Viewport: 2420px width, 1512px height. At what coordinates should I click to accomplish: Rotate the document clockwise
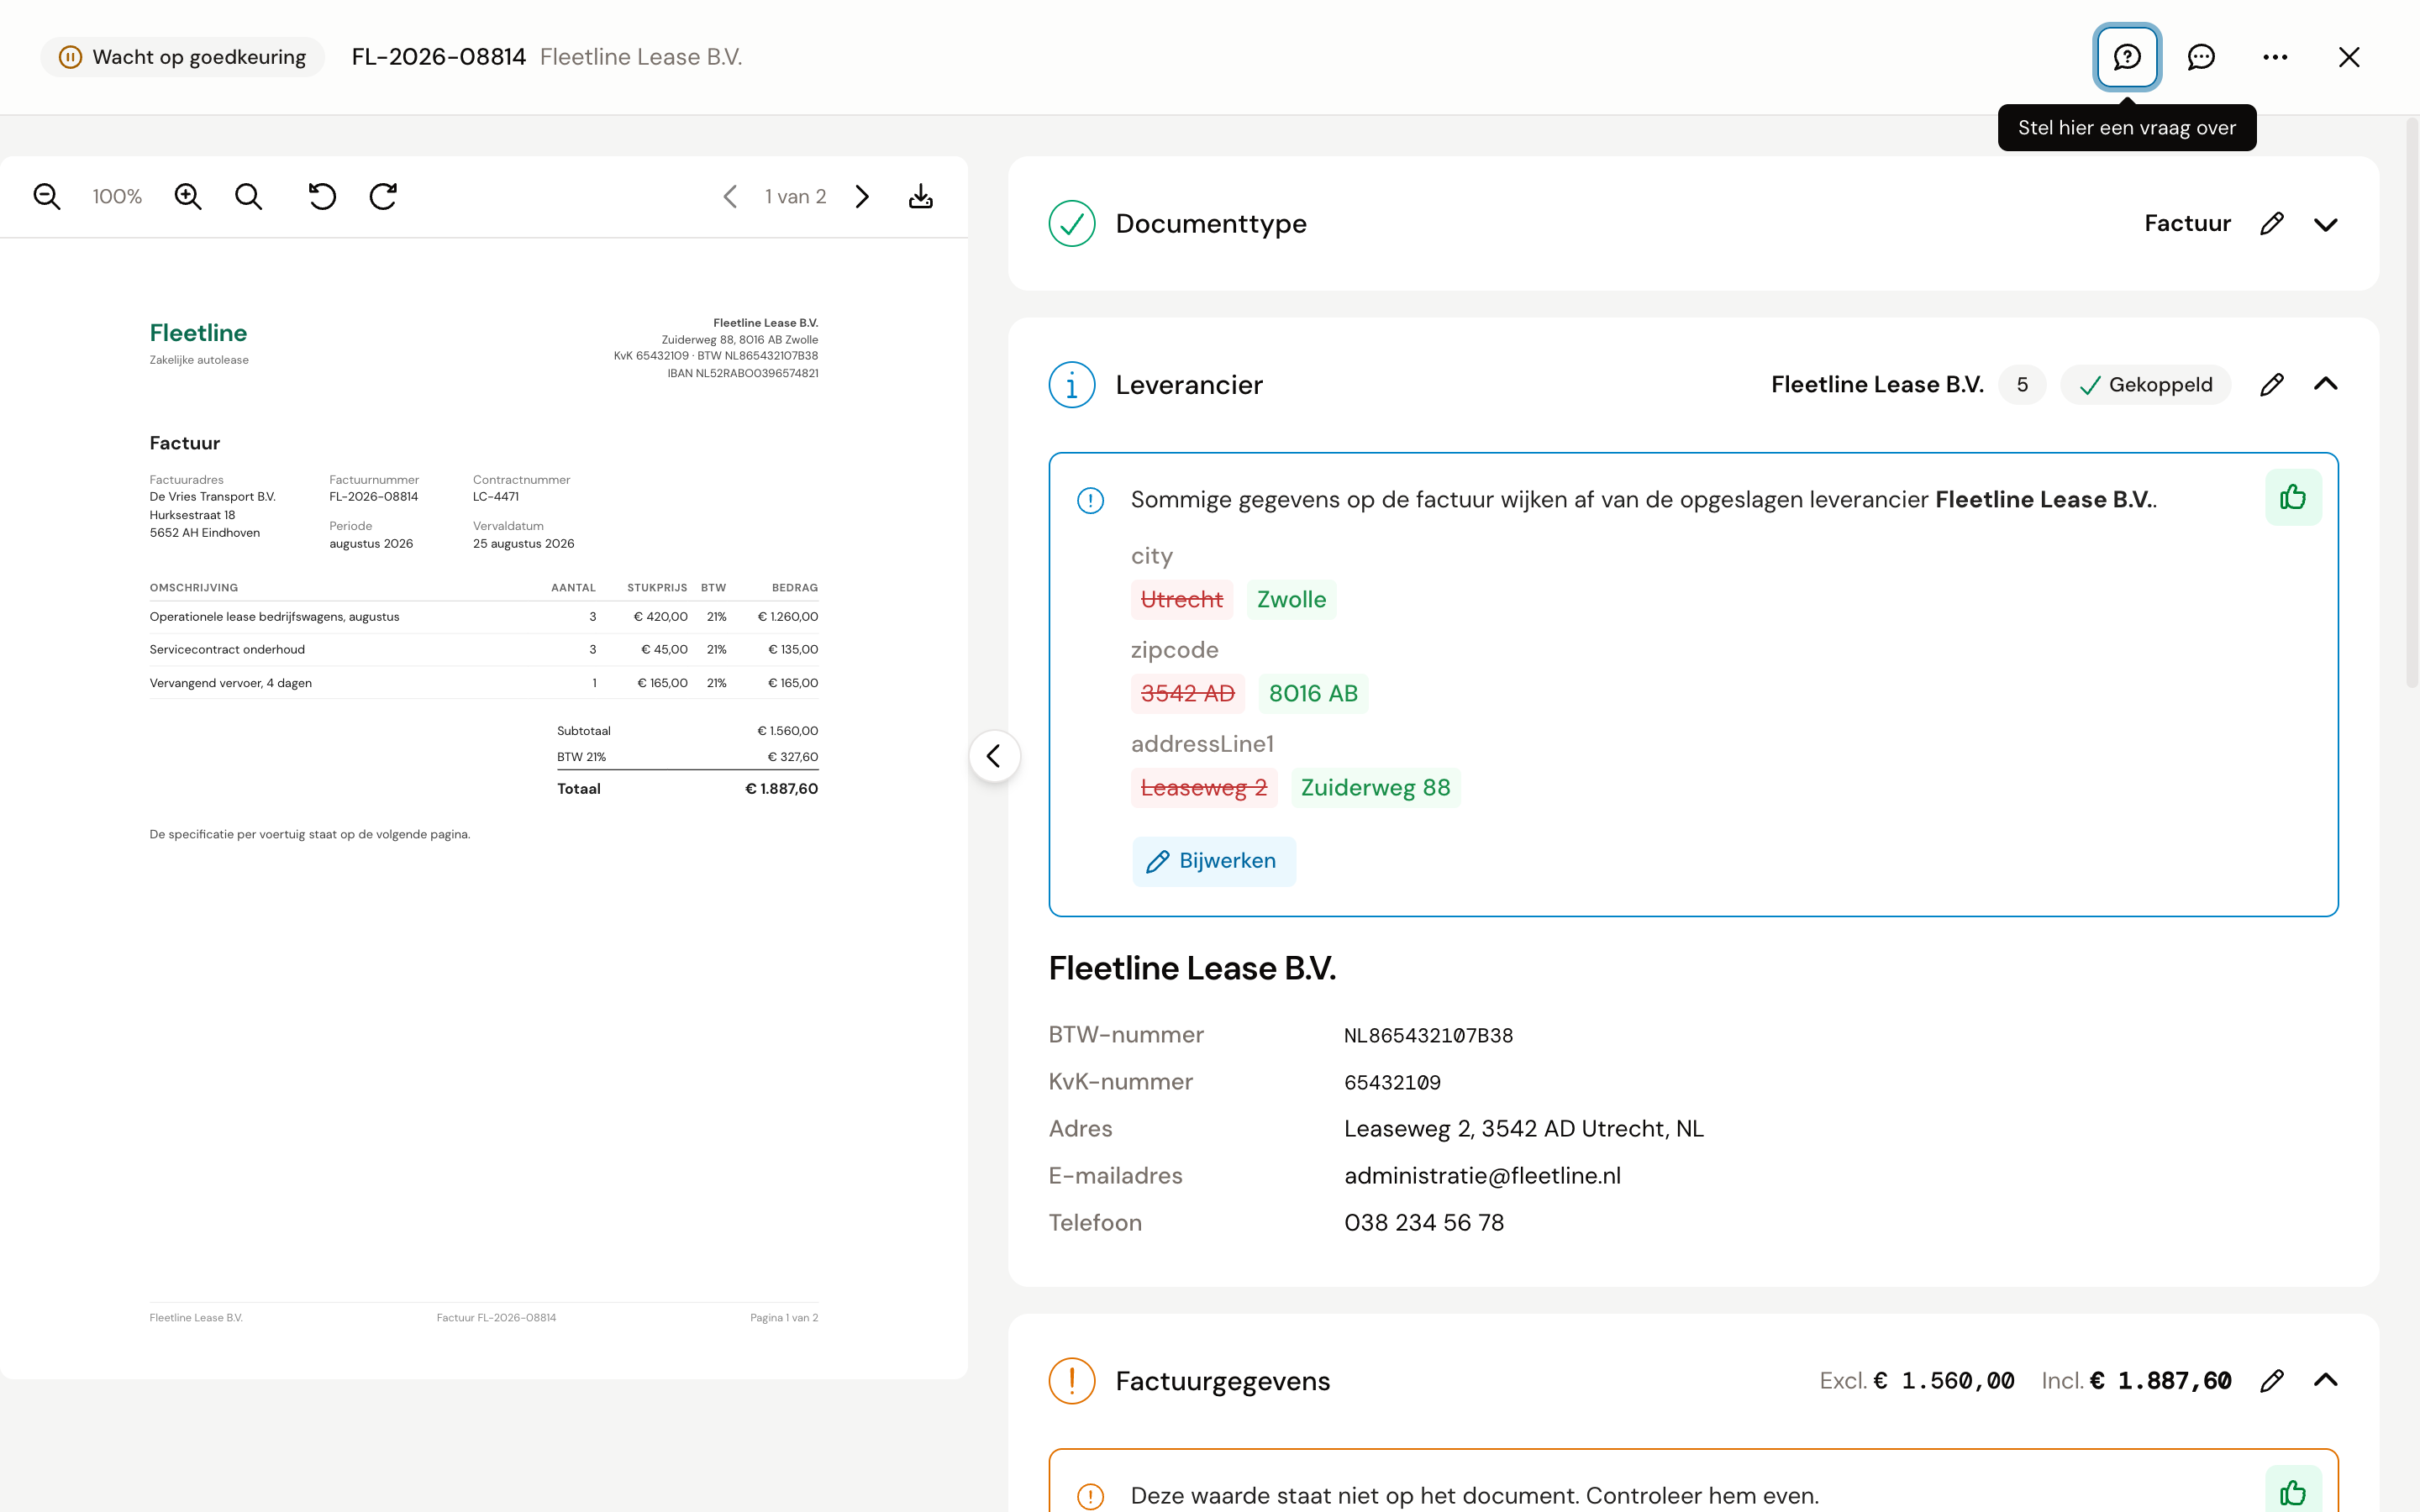pos(384,197)
